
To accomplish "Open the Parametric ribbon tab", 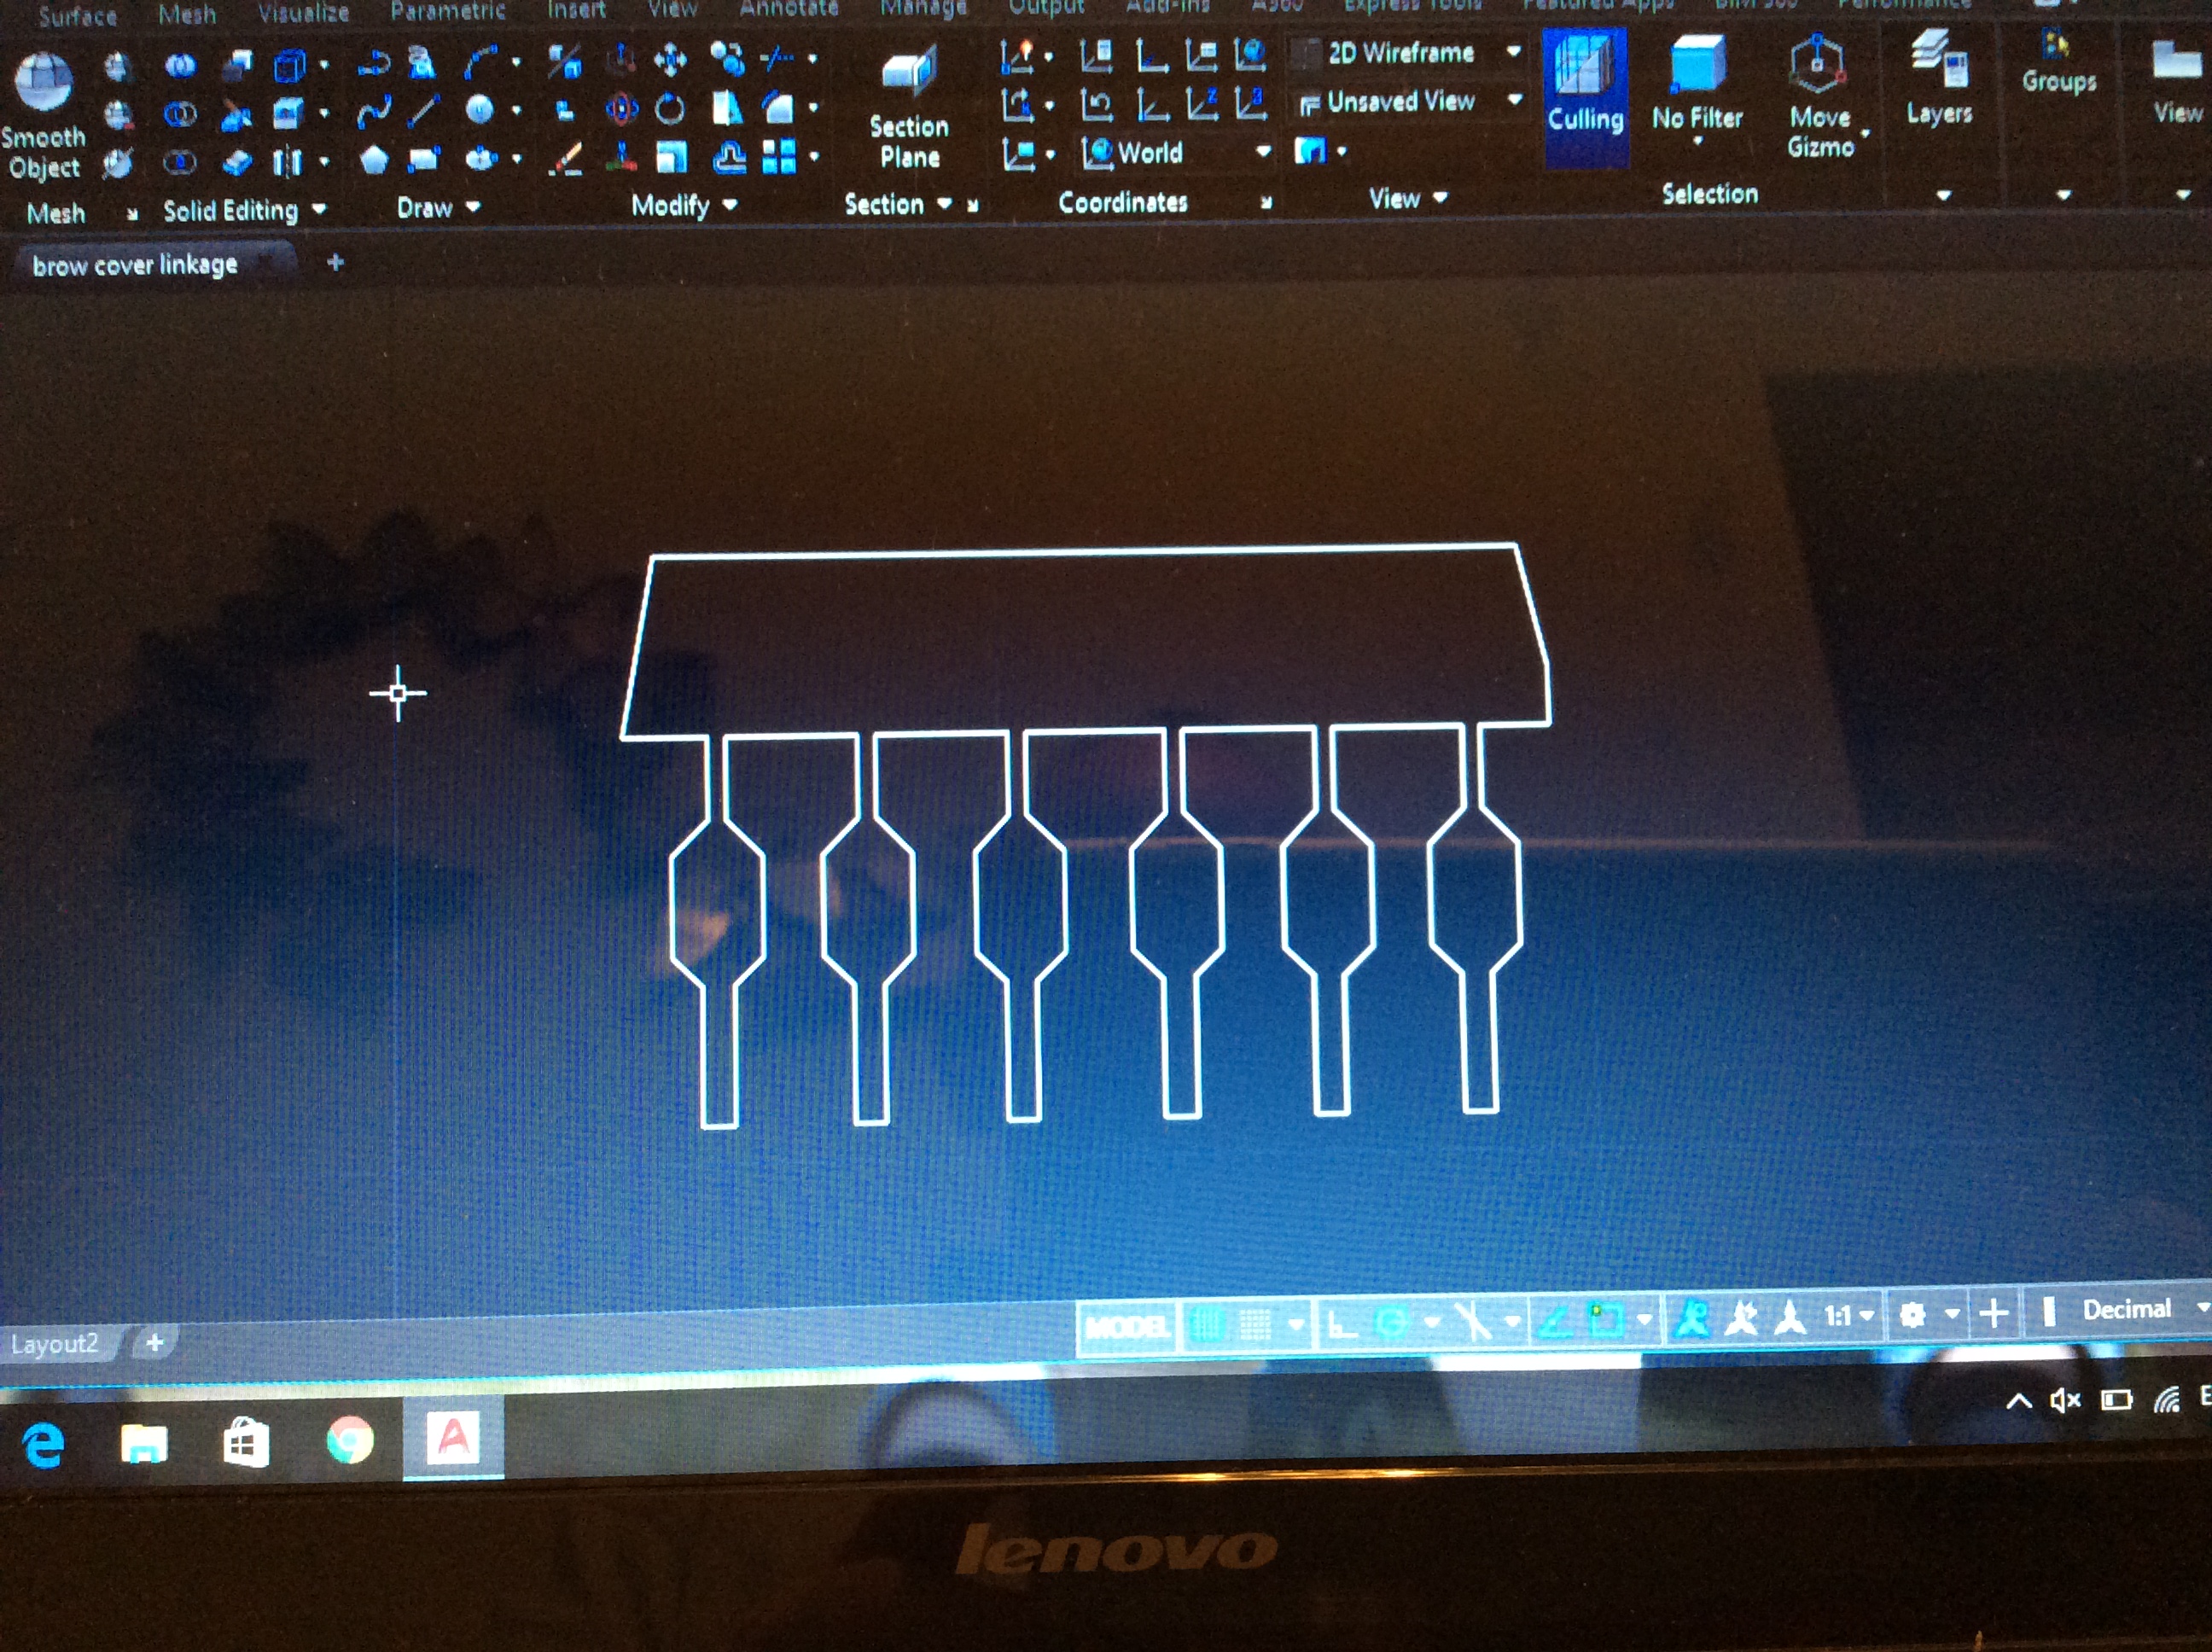I will 448,11.
